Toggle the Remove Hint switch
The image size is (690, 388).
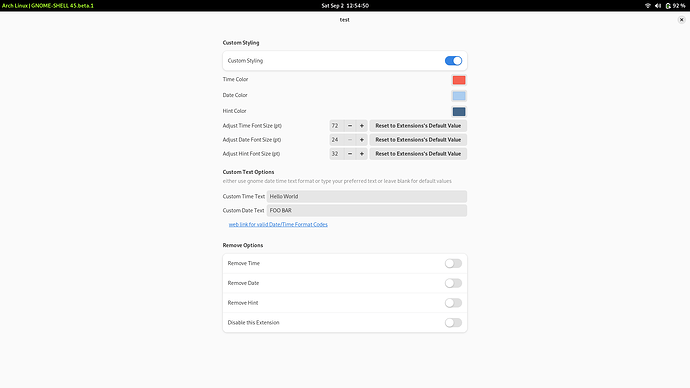(453, 303)
